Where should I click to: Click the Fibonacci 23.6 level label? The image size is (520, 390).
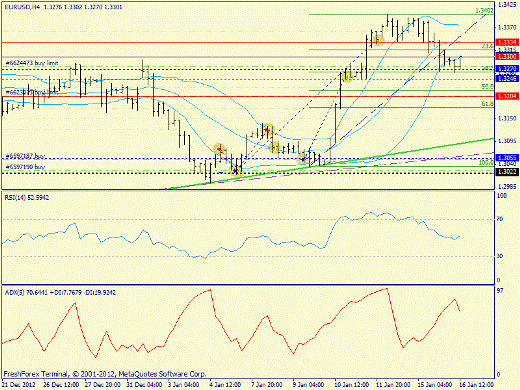tap(488, 46)
